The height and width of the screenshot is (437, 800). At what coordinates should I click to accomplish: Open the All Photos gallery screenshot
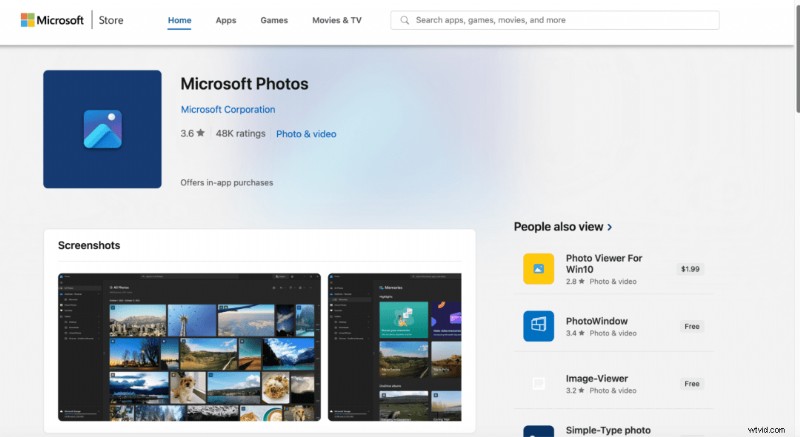189,347
